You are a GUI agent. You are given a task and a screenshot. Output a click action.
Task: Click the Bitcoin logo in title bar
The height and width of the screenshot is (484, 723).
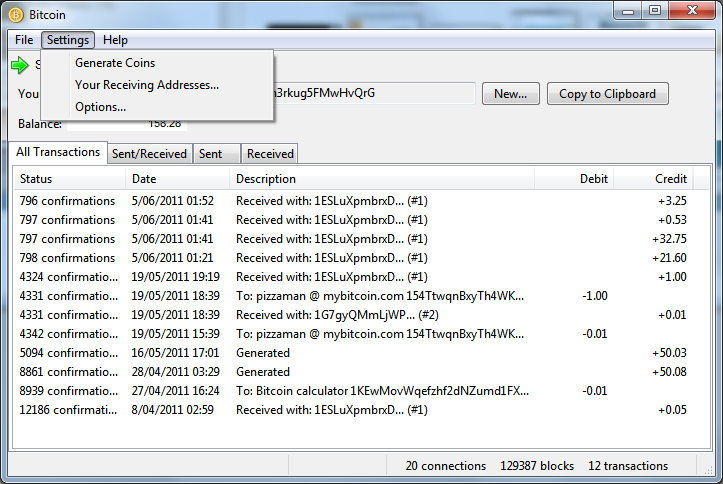click(17, 15)
